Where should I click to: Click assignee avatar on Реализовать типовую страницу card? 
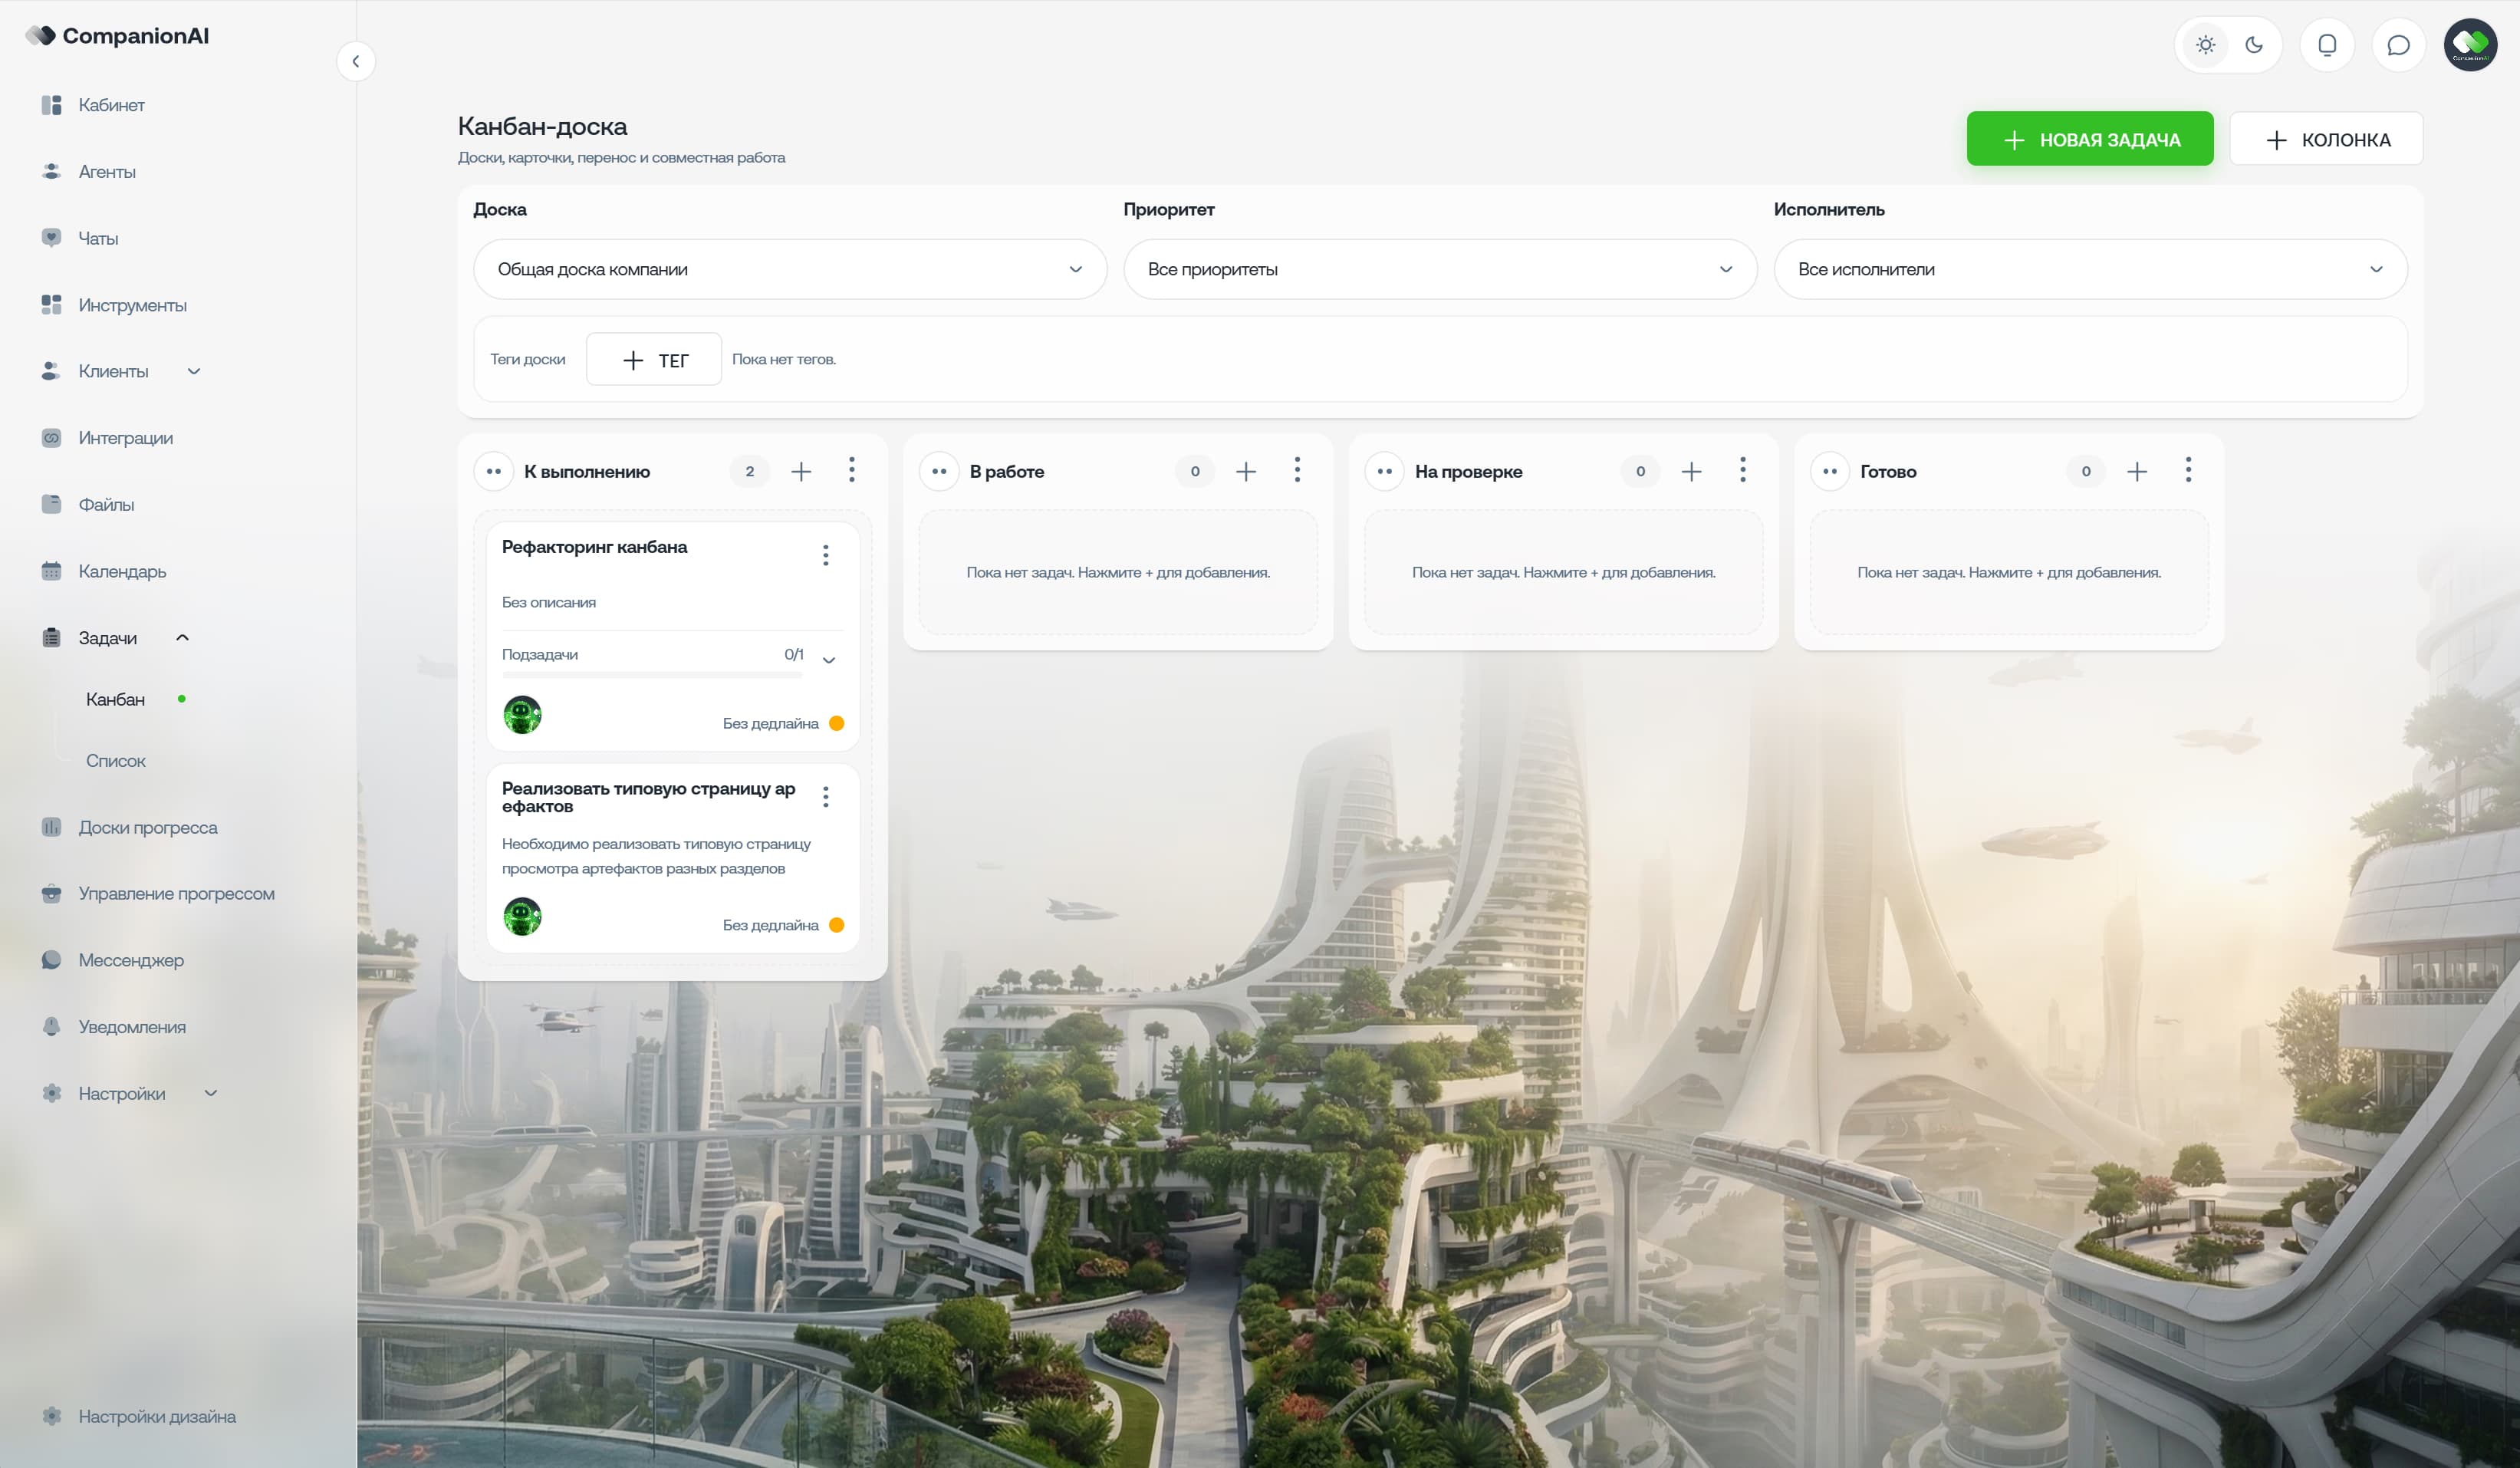522,917
